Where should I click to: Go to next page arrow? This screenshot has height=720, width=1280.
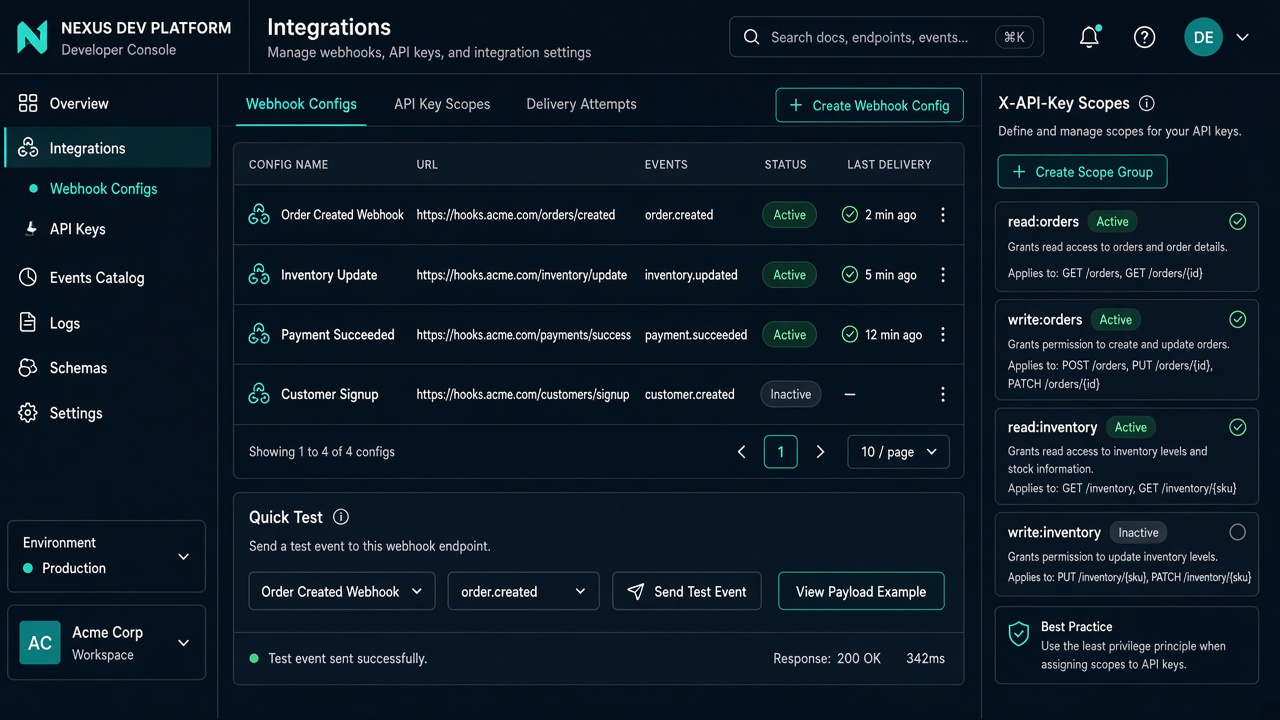coord(820,452)
